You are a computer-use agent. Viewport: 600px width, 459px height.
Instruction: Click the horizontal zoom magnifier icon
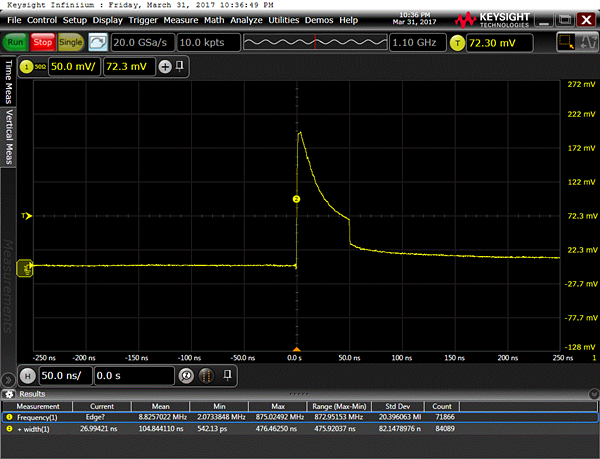[186, 376]
